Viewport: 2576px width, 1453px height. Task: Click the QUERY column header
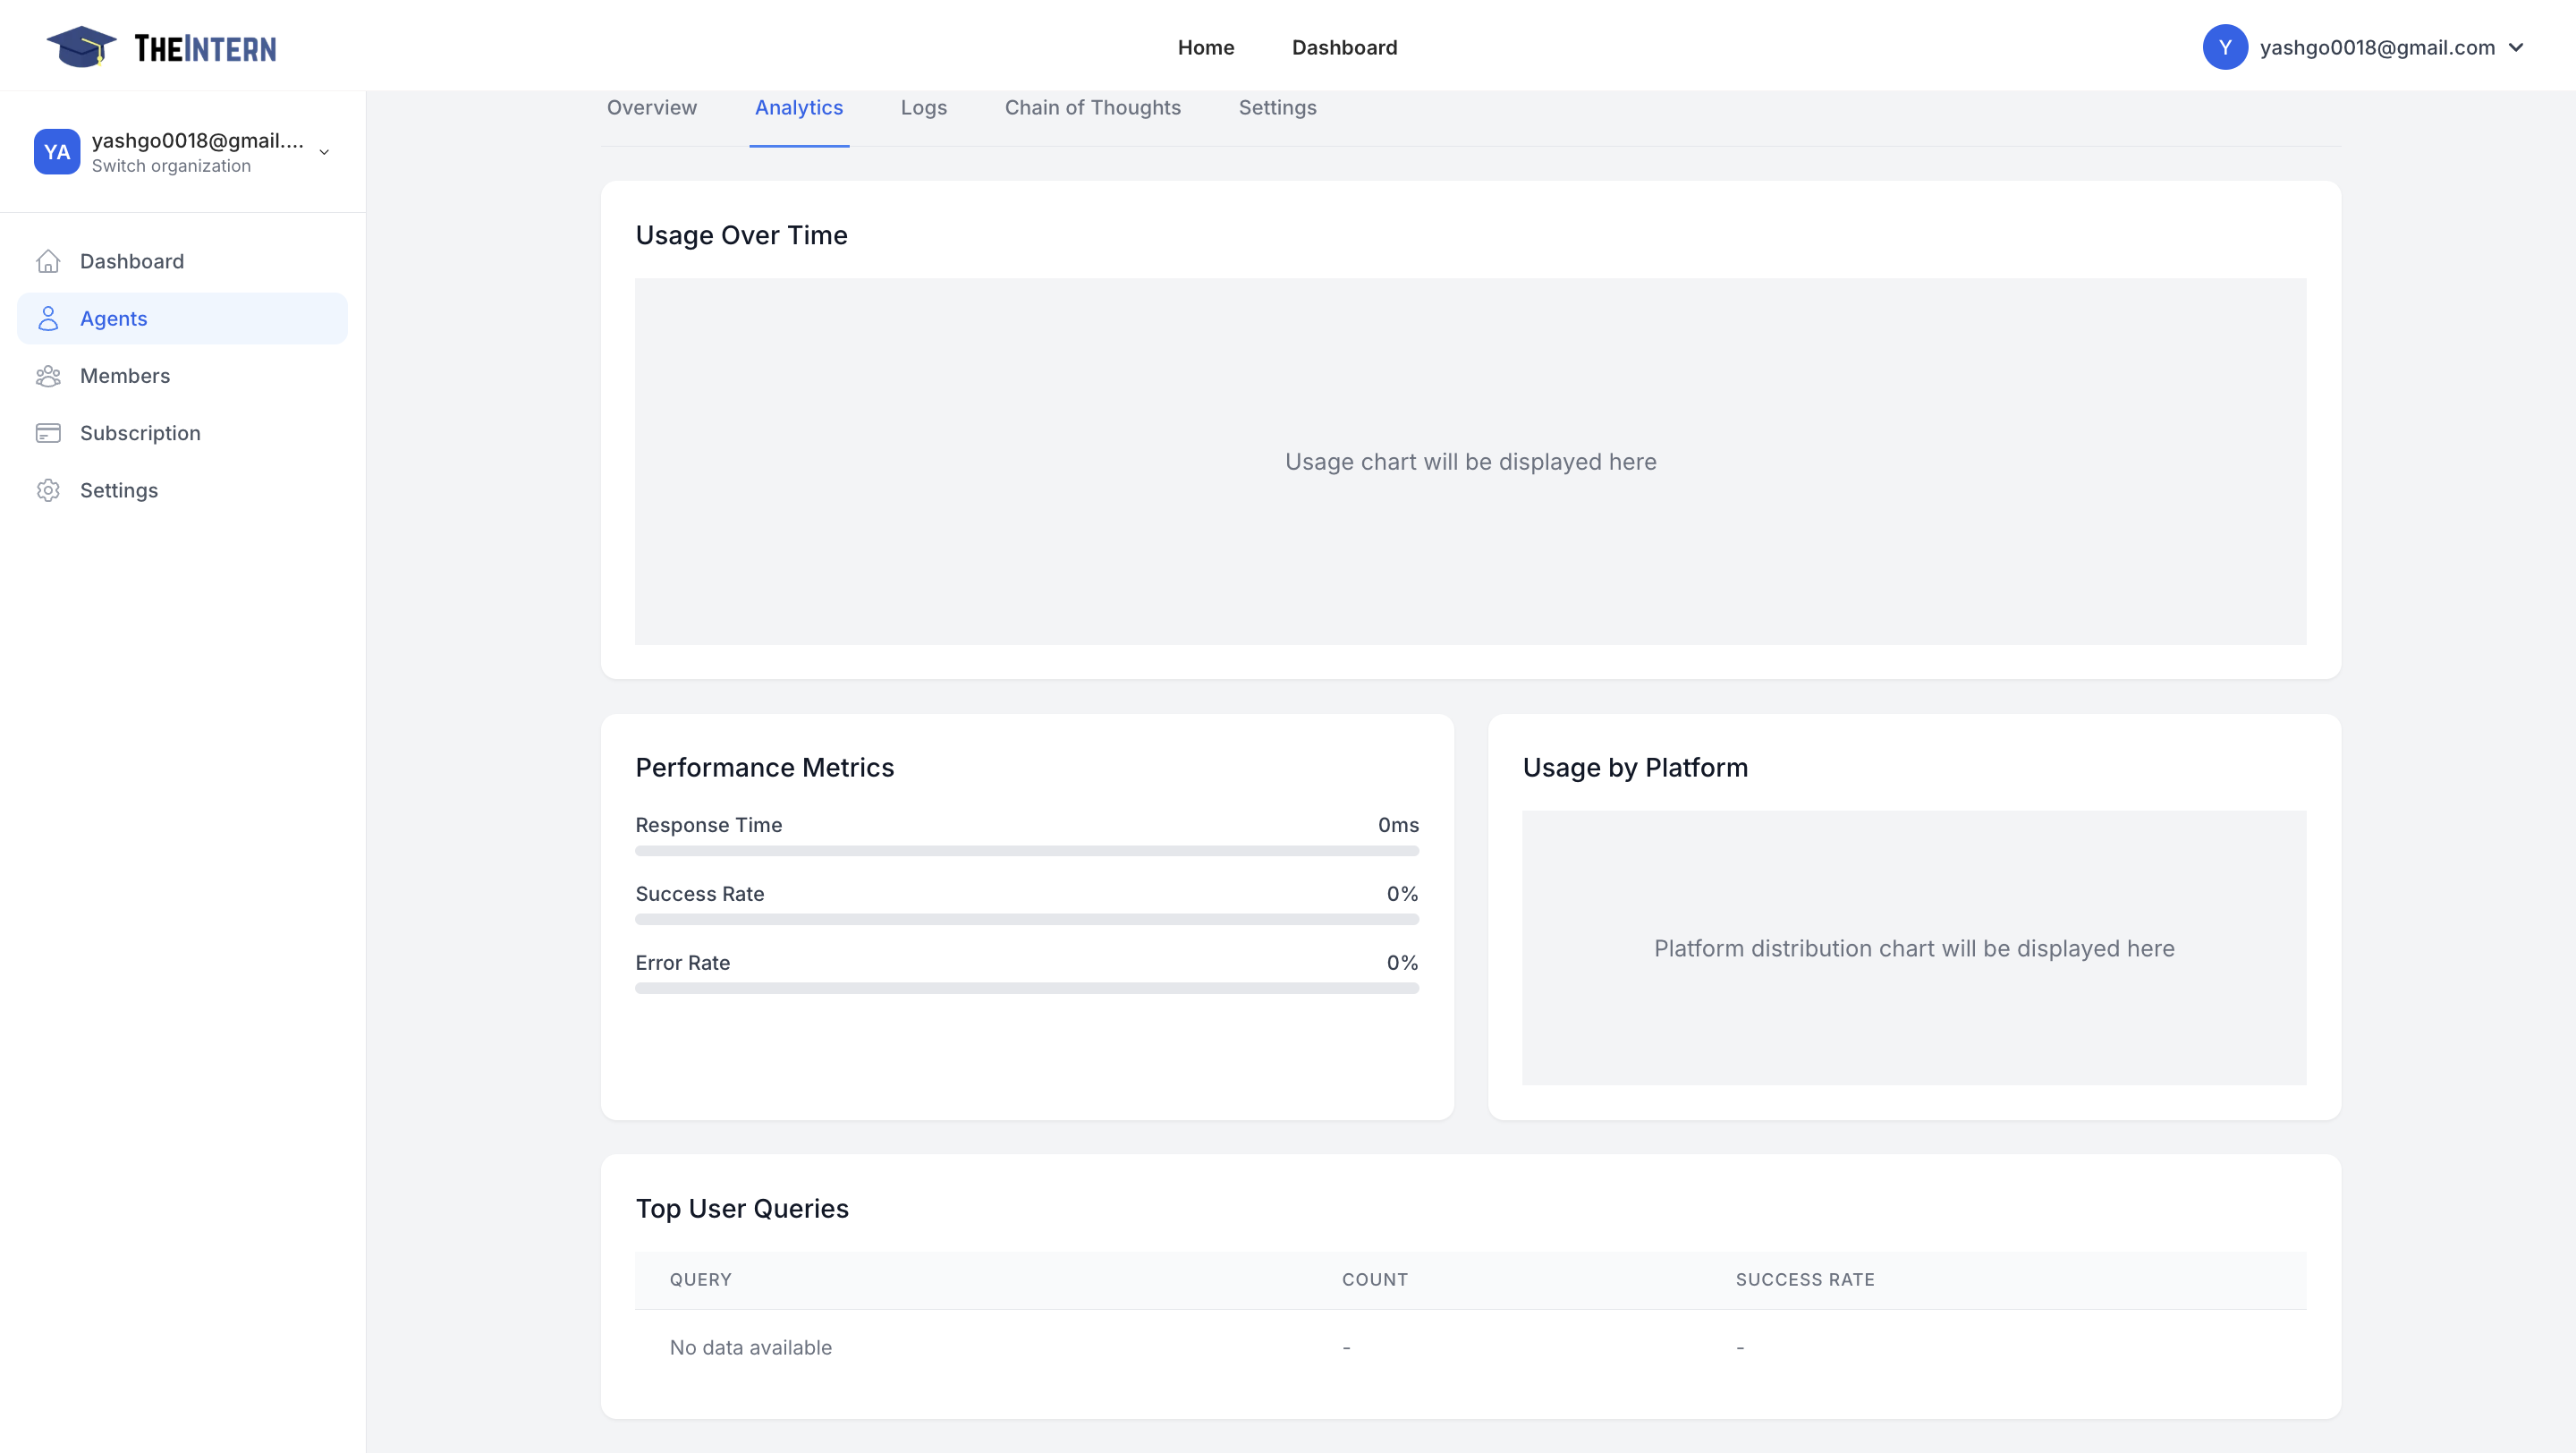[x=700, y=1279]
